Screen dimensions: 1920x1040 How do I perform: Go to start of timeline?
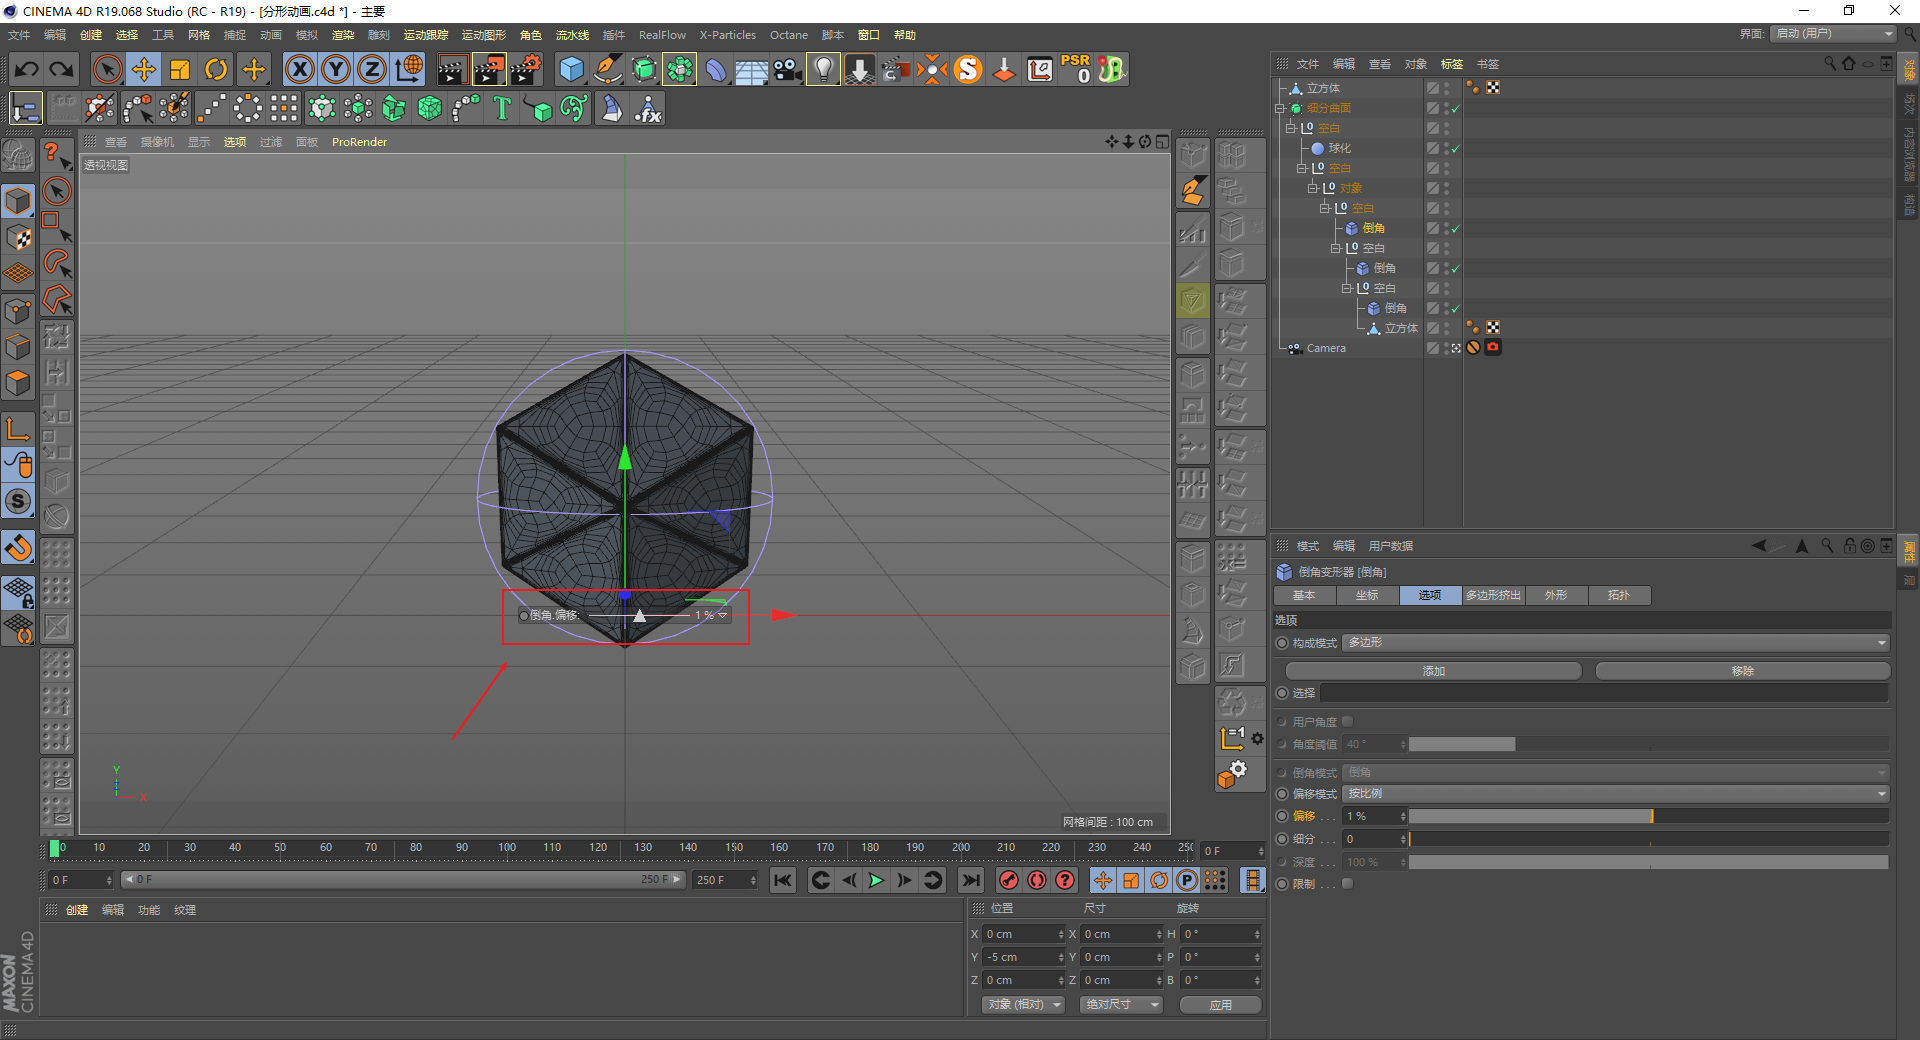click(x=783, y=880)
